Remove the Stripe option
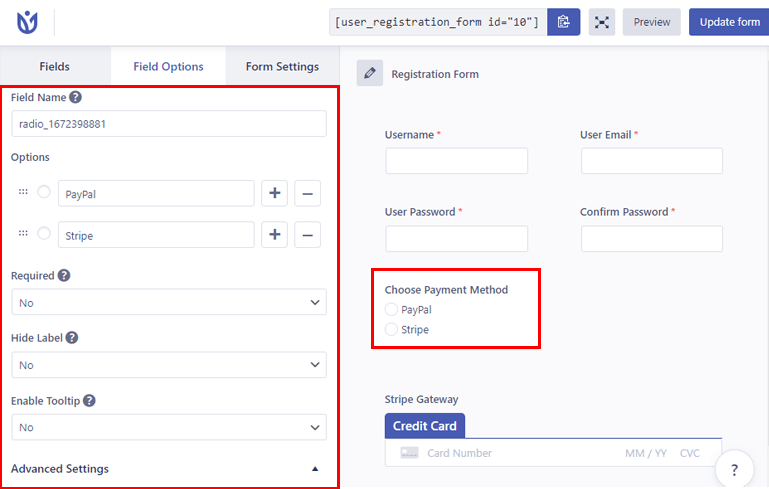Image resolution: width=769 pixels, height=489 pixels. pos(307,235)
